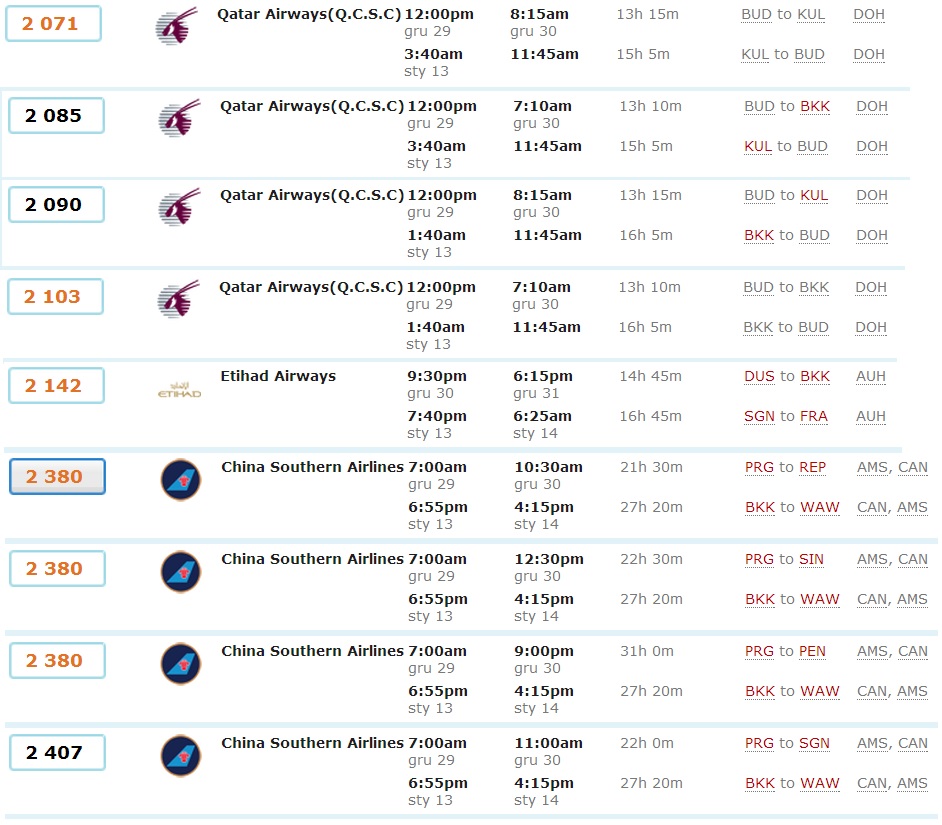The width and height of the screenshot is (942, 825).
Task: Click the 11:00am arrival time
Action: click(548, 743)
